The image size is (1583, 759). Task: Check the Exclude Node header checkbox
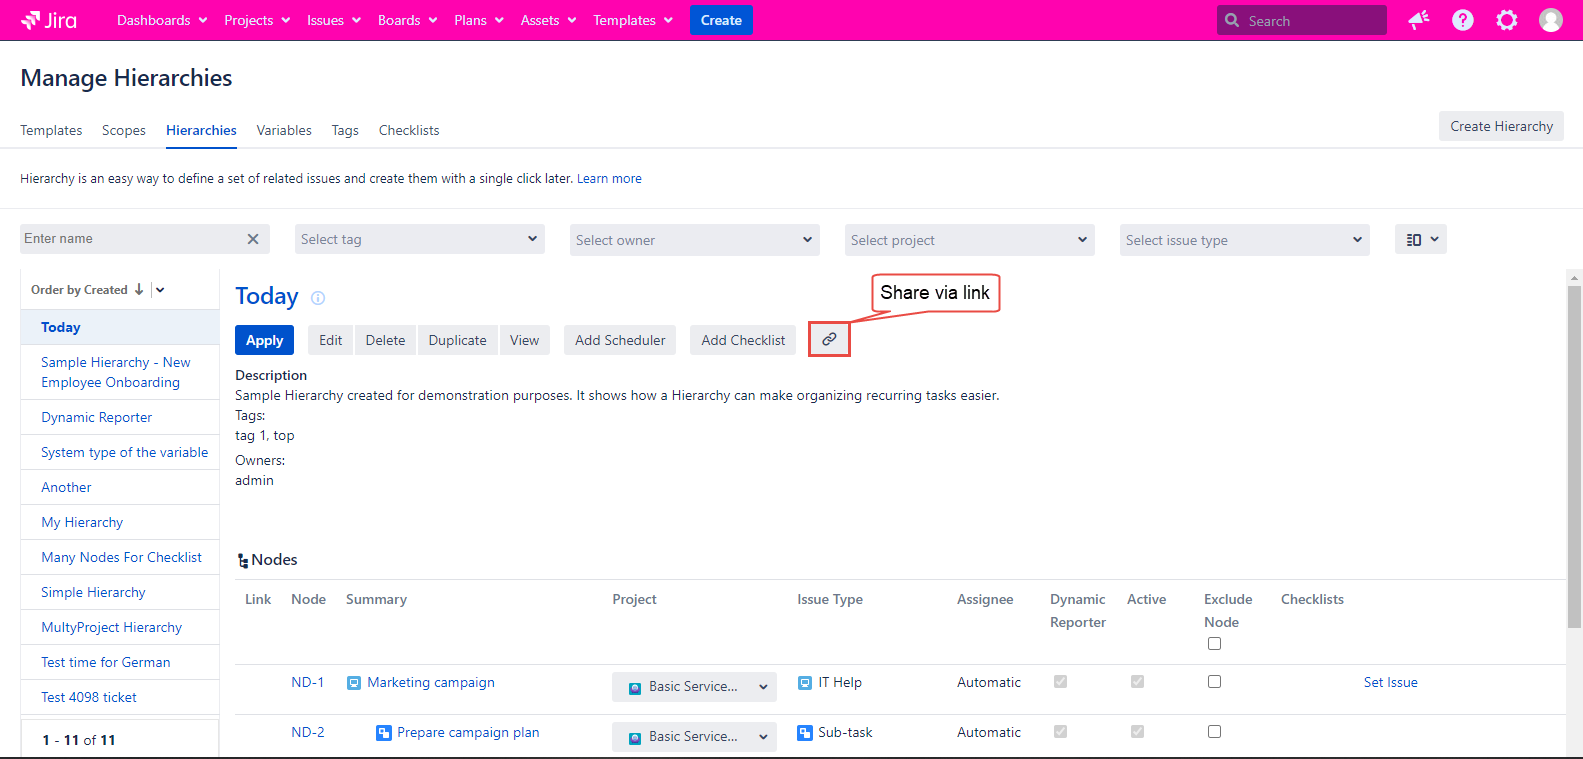(1214, 644)
